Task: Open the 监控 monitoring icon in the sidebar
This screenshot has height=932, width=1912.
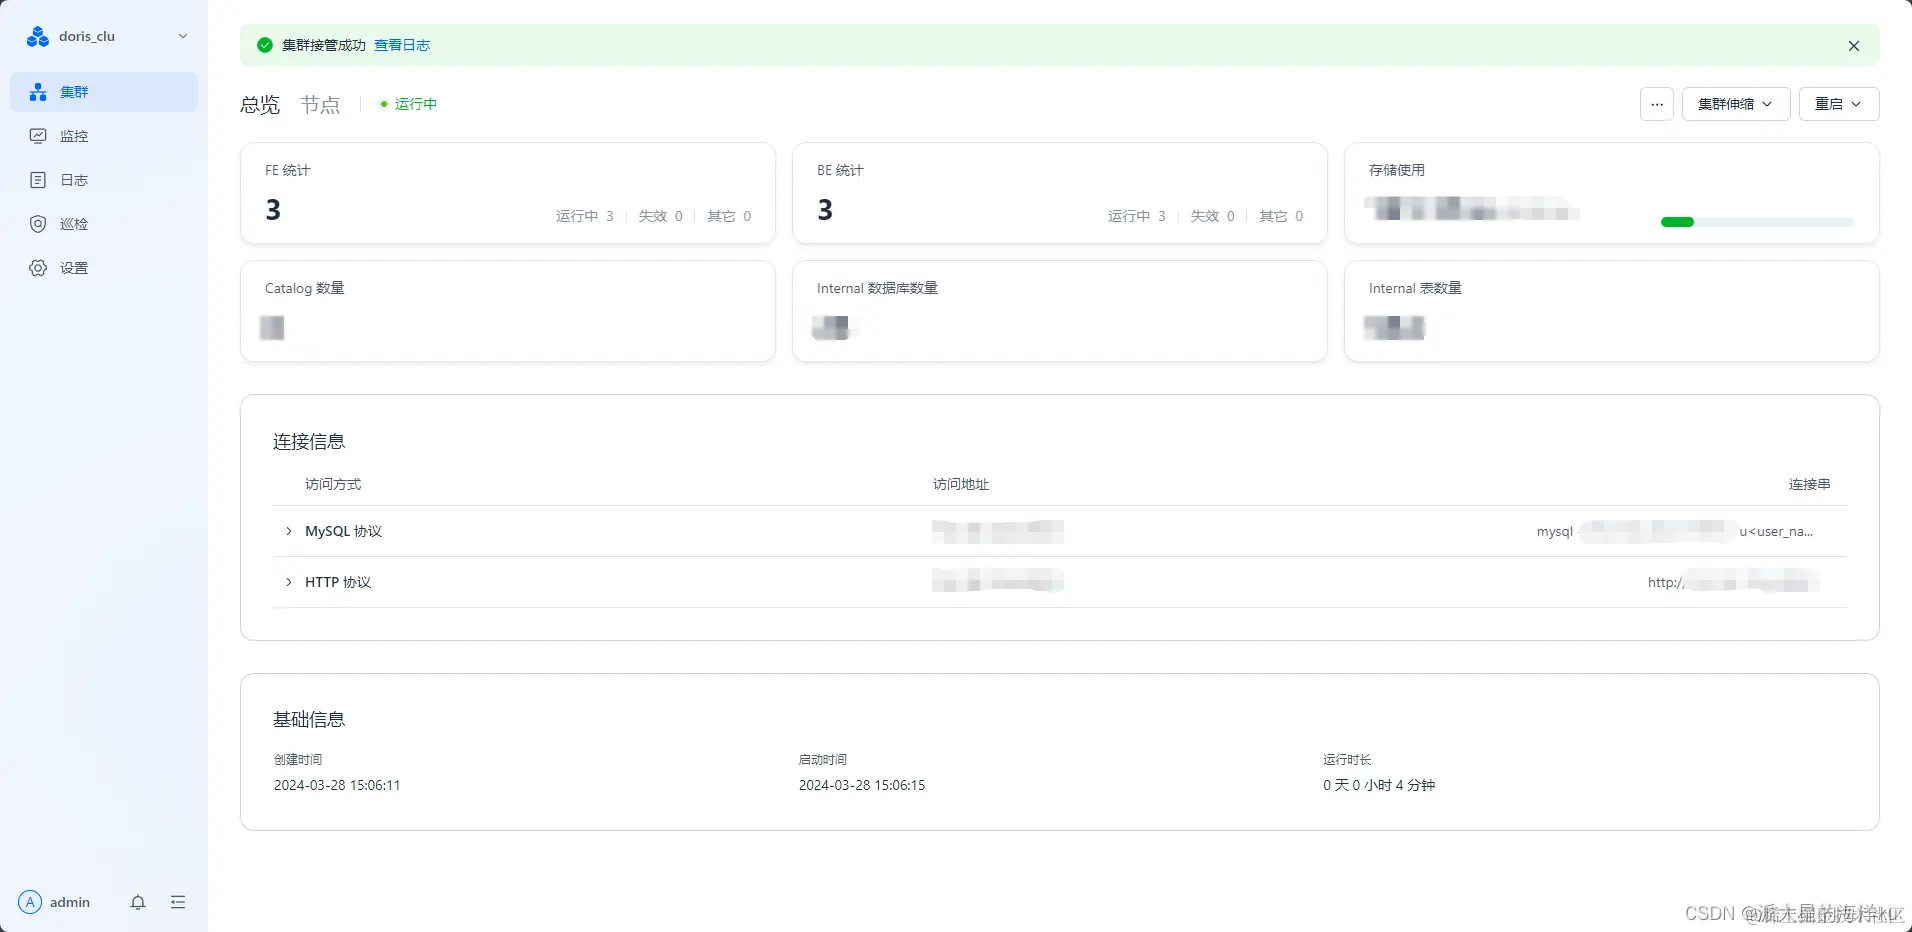Action: (38, 136)
